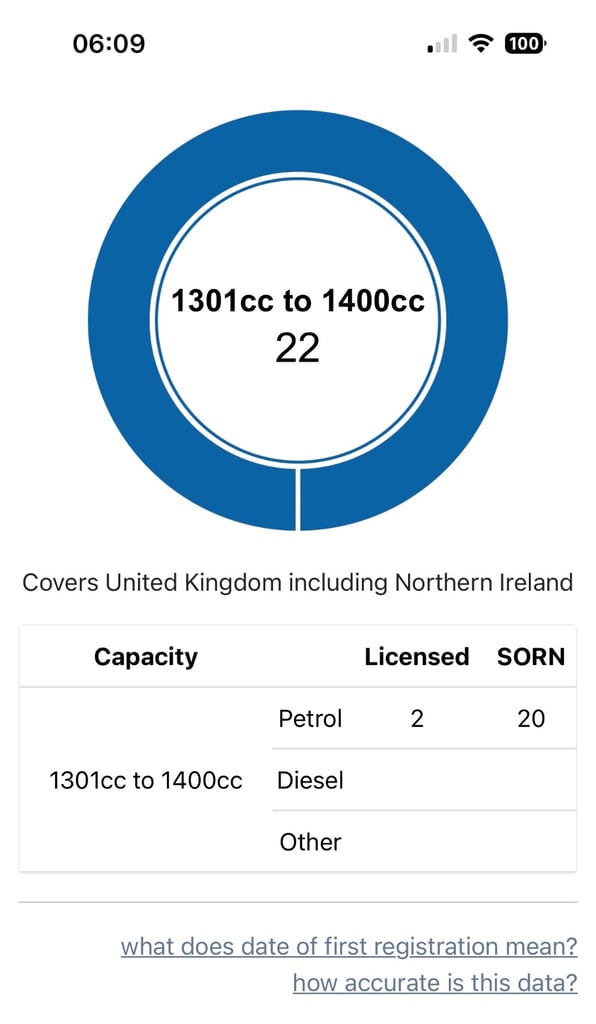Screen dimensions: 596x1024
Task: Open 'how accurate is this data?' link
Action: tap(435, 982)
